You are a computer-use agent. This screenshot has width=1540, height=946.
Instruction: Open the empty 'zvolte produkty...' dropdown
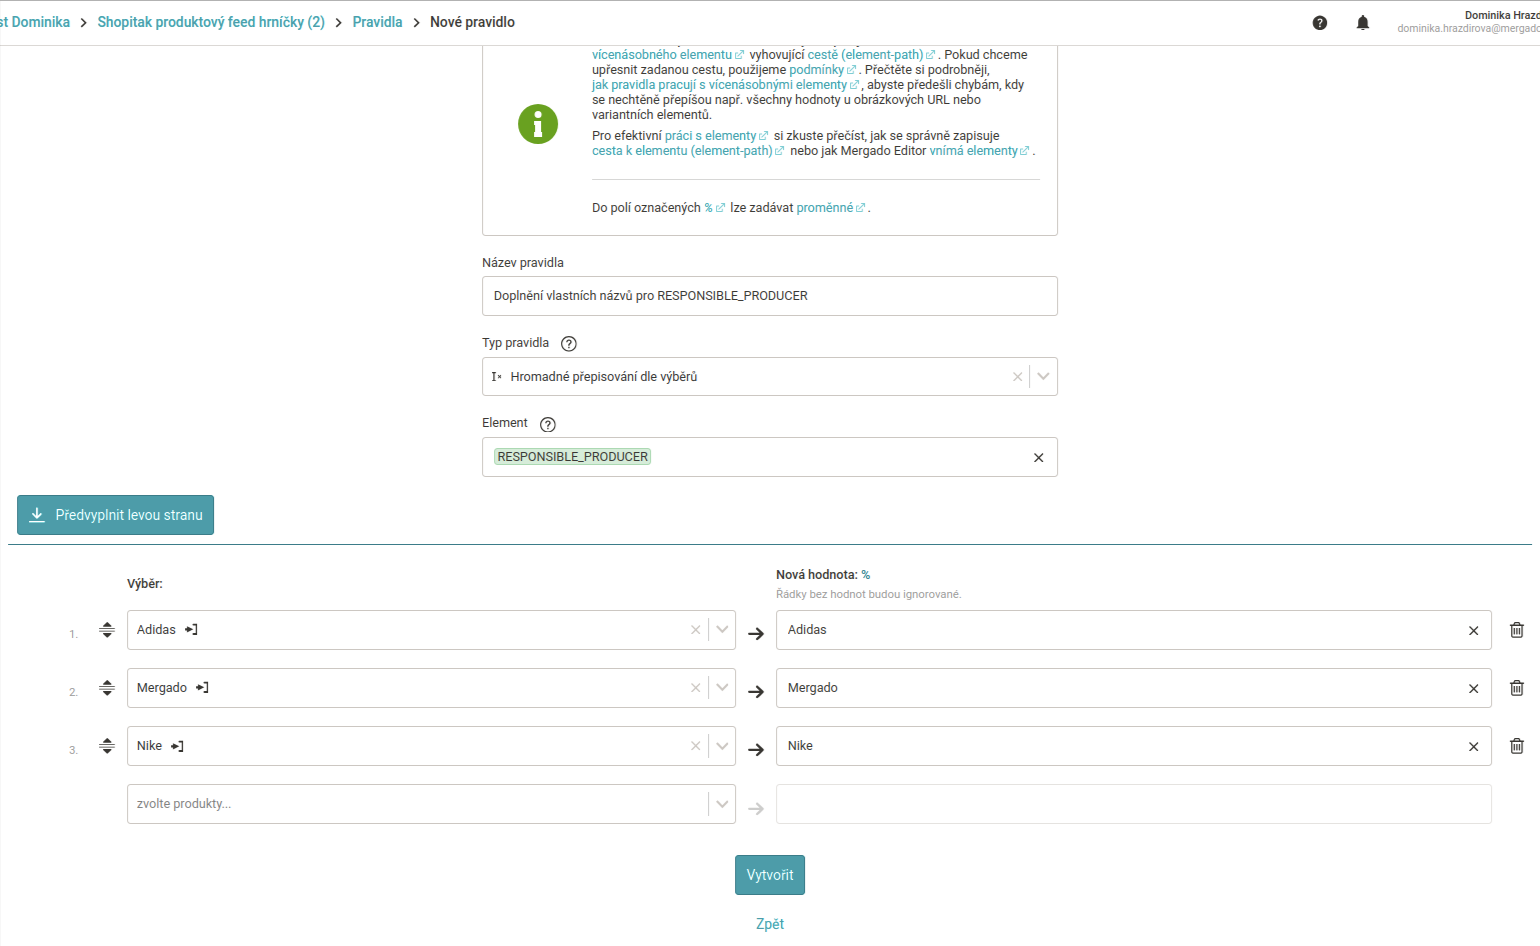722,804
